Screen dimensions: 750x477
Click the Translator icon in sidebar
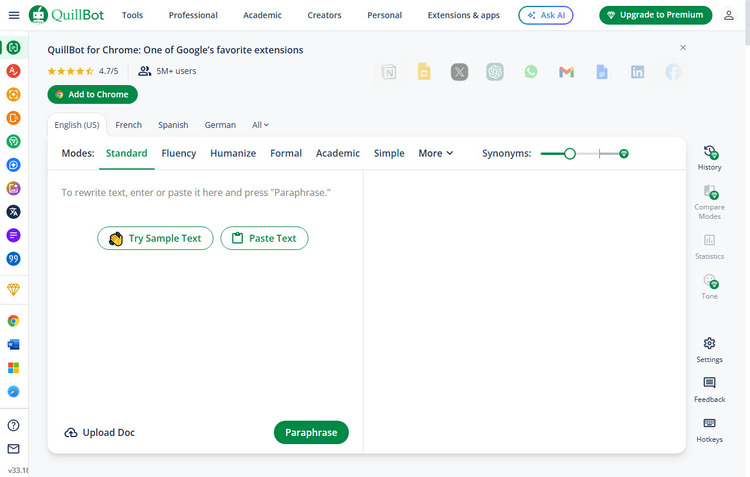(x=14, y=211)
